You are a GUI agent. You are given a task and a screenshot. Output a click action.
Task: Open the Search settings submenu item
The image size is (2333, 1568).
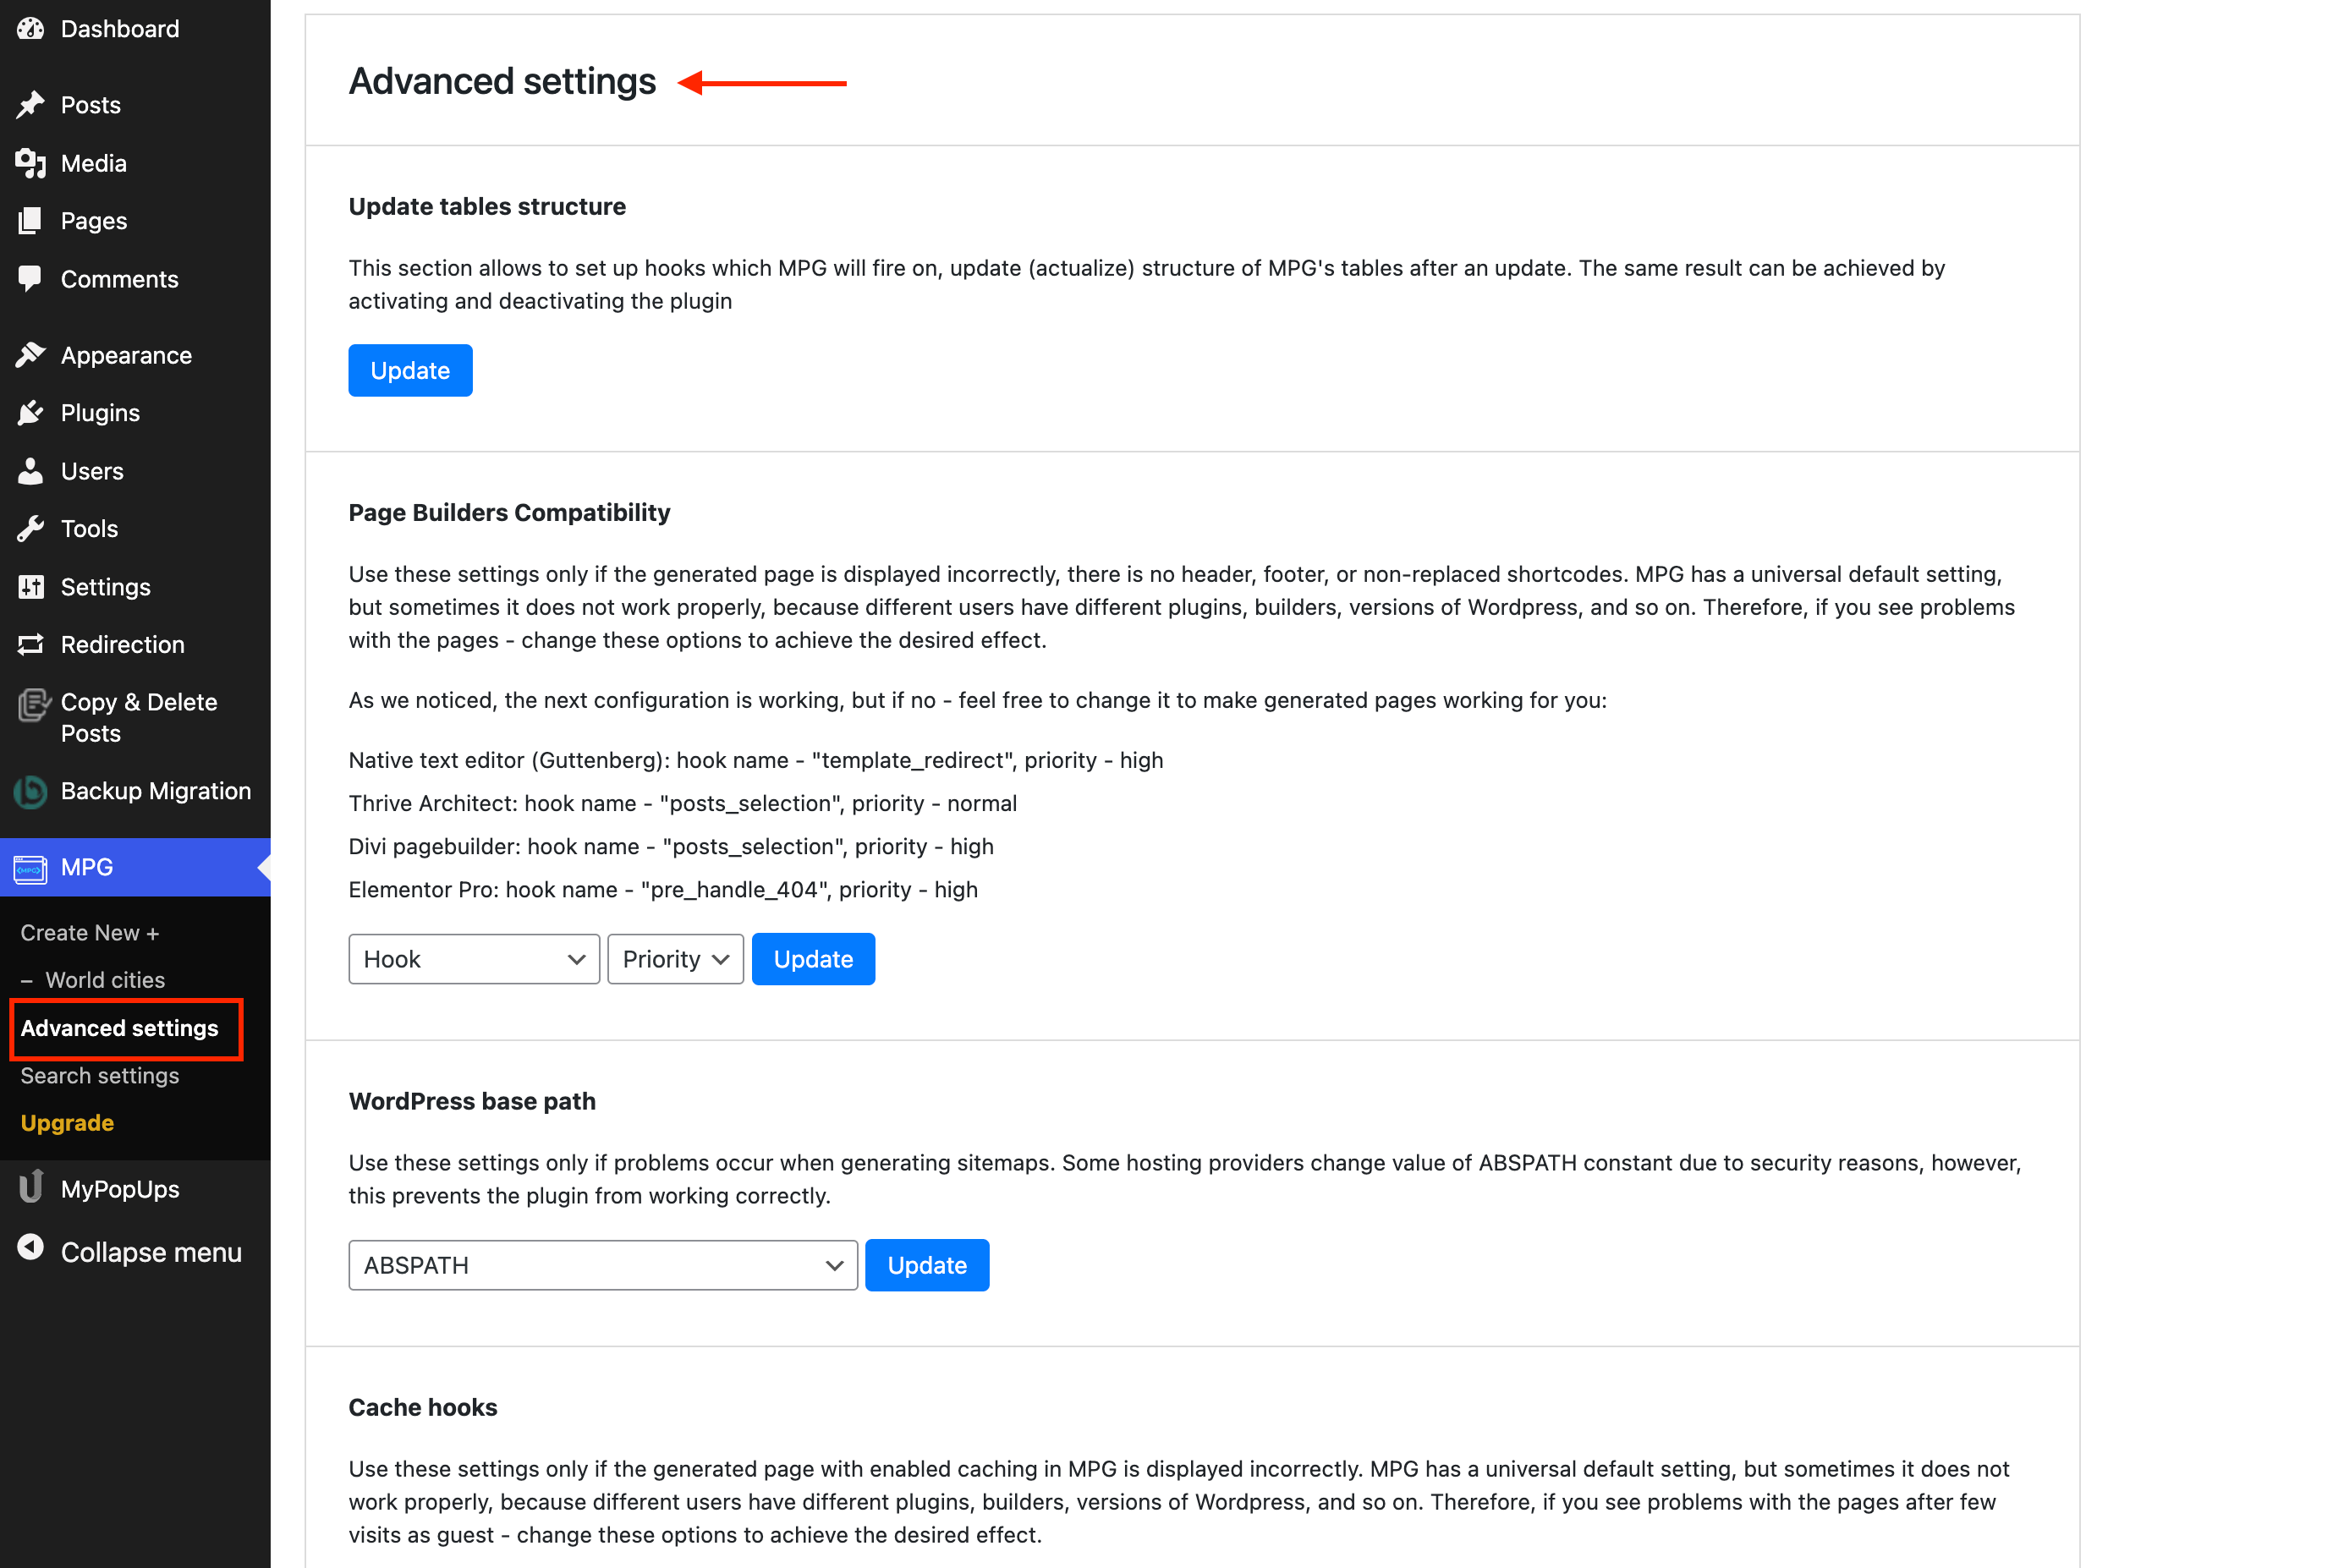pyautogui.click(x=100, y=1076)
